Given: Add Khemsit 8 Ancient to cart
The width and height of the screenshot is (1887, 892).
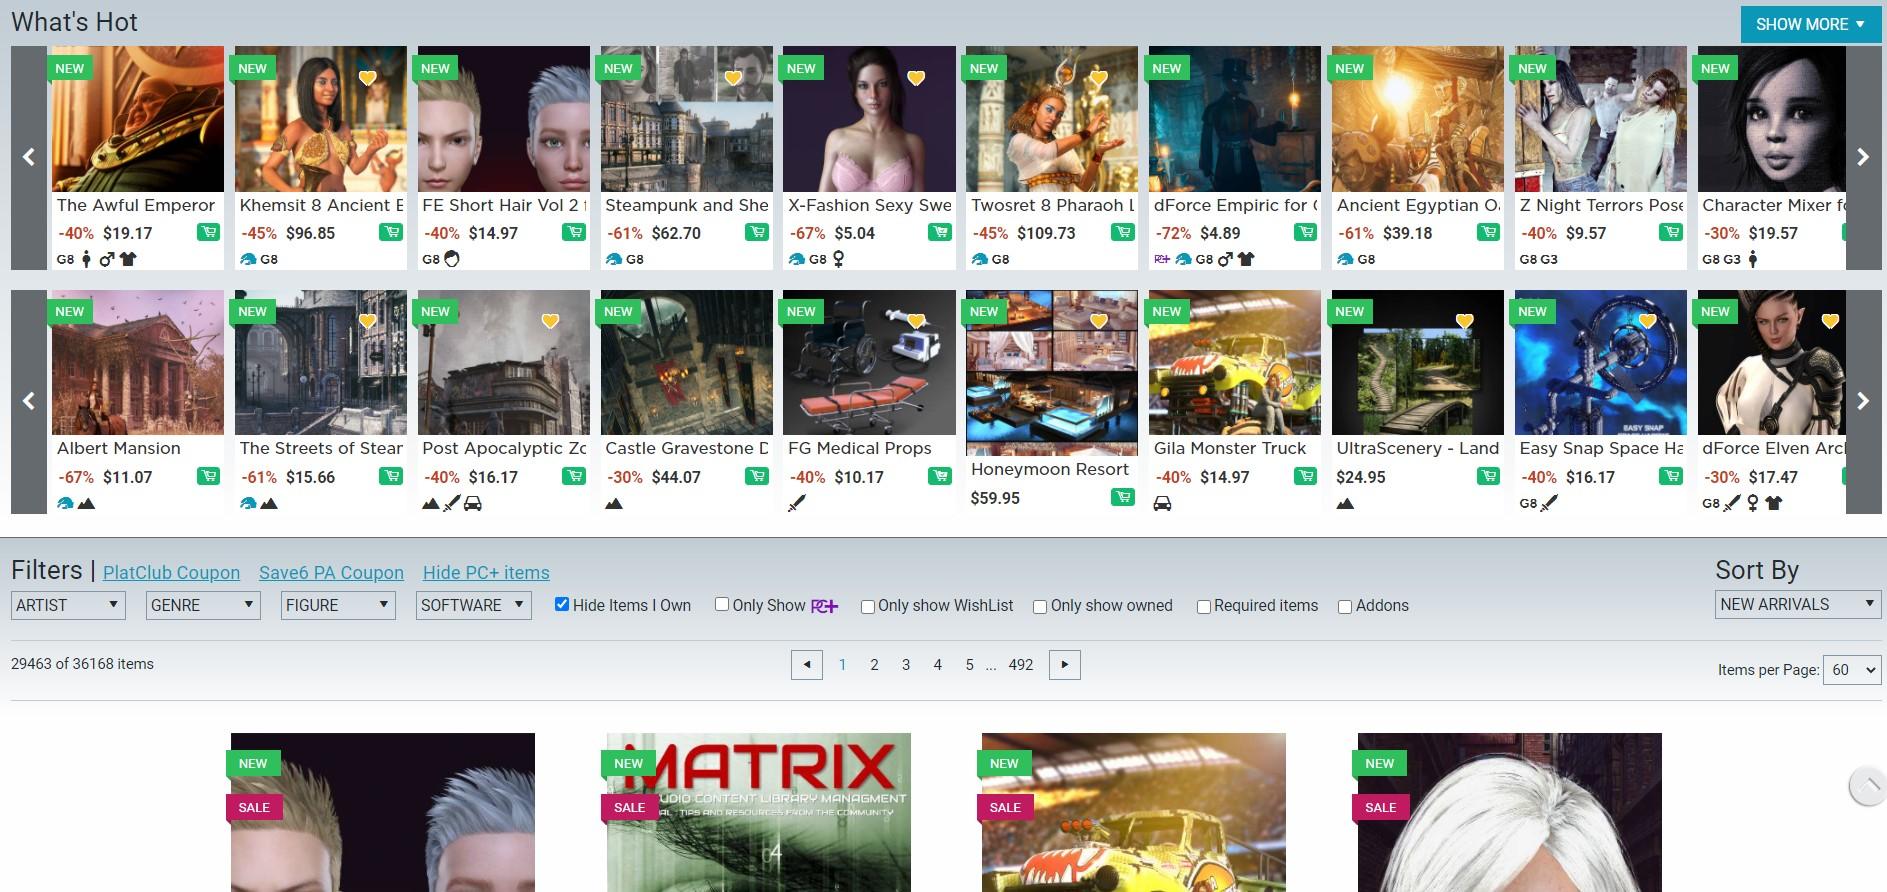Looking at the screenshot, I should coord(391,232).
